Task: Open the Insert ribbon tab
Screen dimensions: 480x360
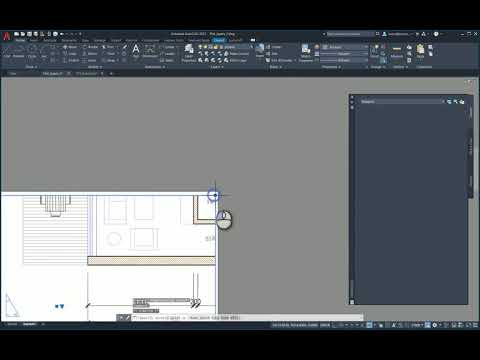Action: tap(34, 40)
